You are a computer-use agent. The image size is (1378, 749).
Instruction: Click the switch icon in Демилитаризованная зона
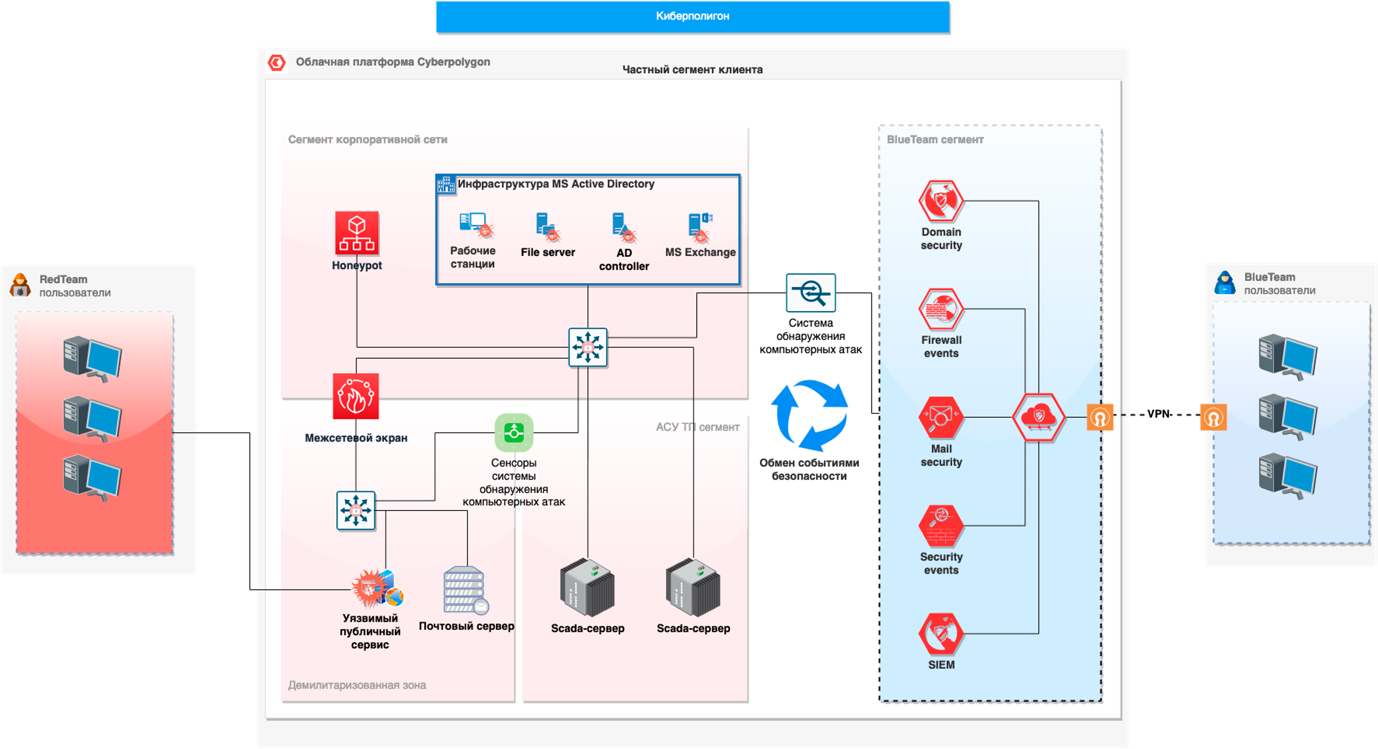[356, 510]
